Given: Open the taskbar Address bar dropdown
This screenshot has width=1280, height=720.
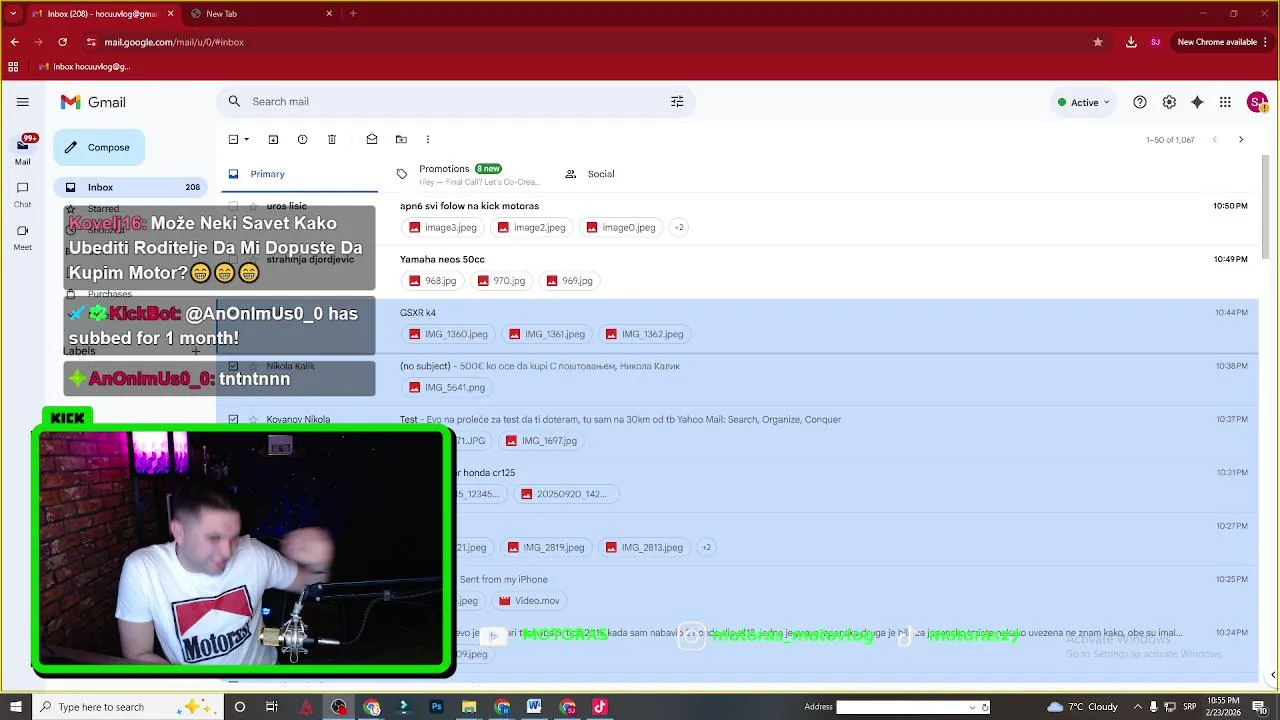Looking at the screenshot, I should [972, 707].
